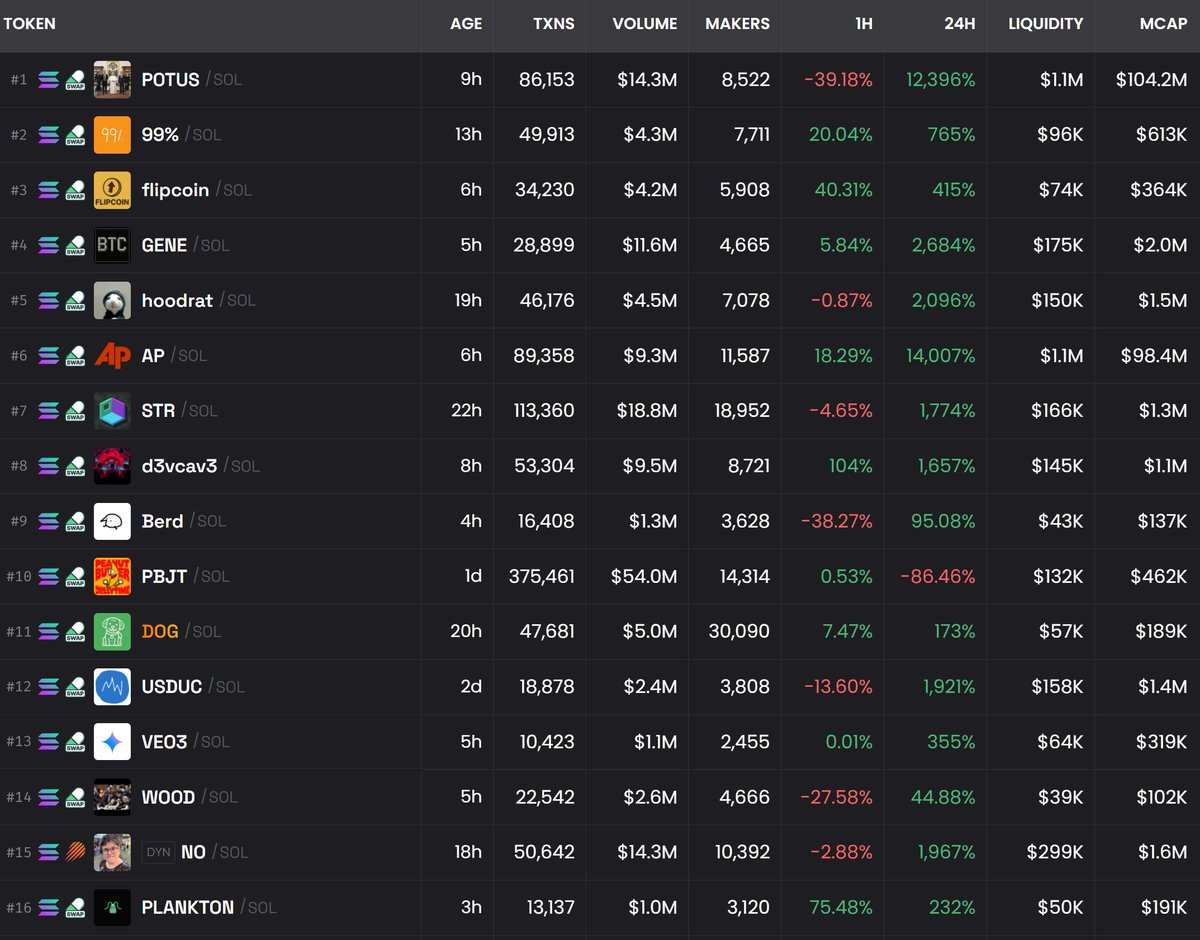Click the Solana chain icon in GENE row
Screen dimensions: 1200x940
point(48,245)
